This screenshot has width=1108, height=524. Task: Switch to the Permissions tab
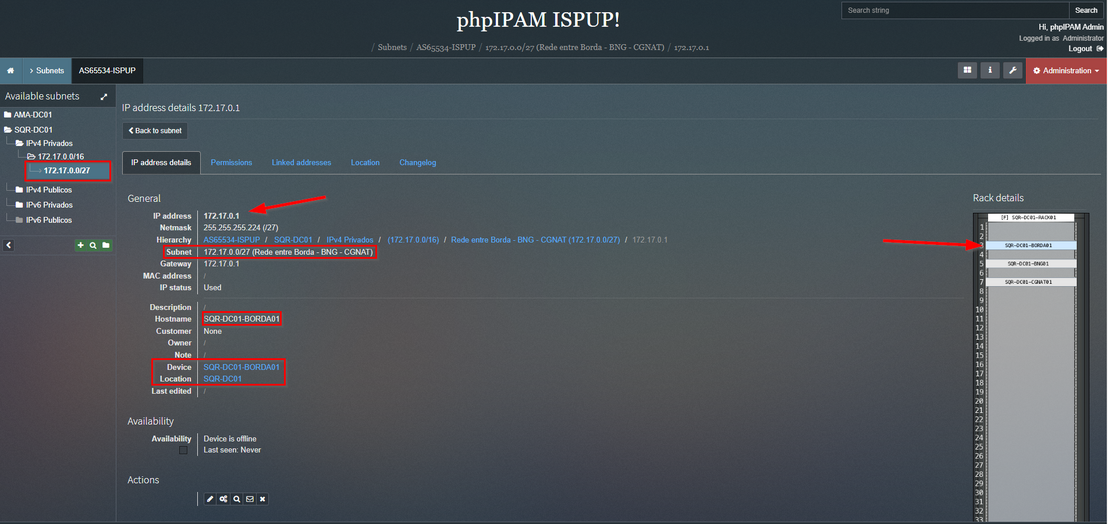[231, 162]
